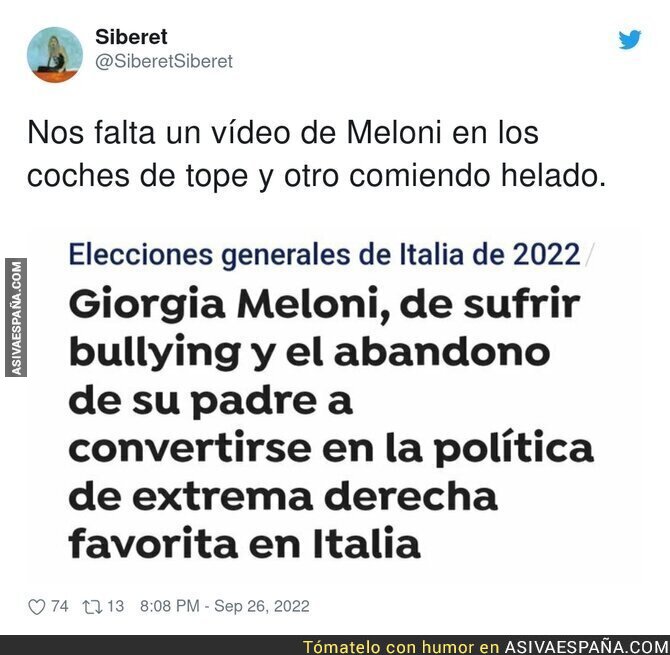Click the Twitter bird logo
The width and height of the screenshot is (670, 655).
point(630,39)
